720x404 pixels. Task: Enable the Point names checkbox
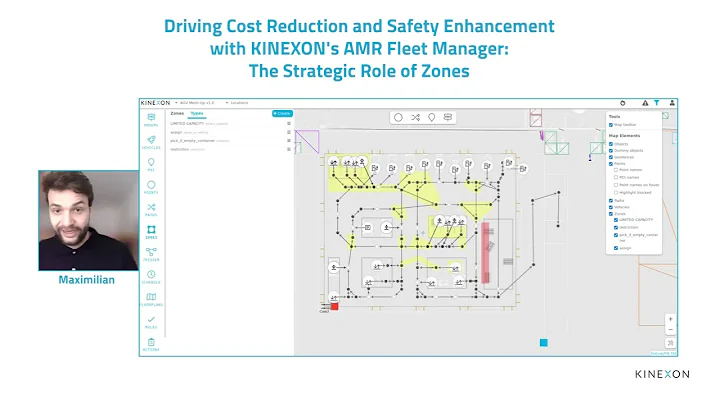click(x=616, y=170)
